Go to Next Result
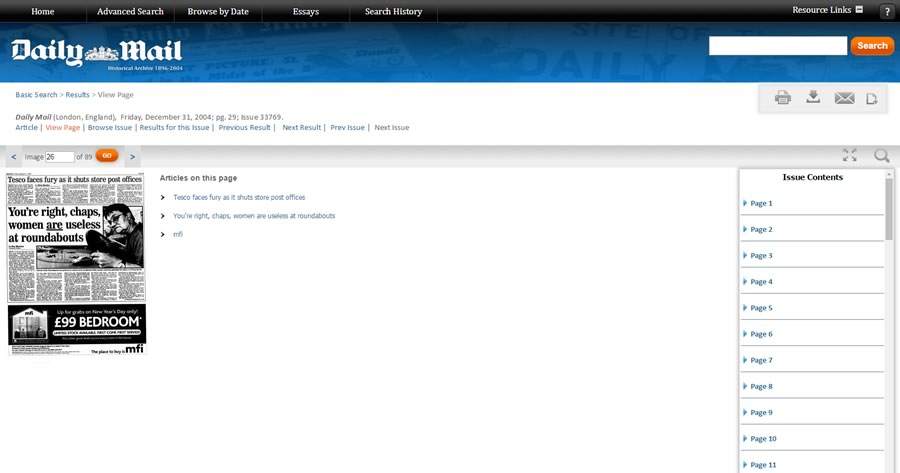The height and width of the screenshot is (473, 900). pyautogui.click(x=301, y=127)
